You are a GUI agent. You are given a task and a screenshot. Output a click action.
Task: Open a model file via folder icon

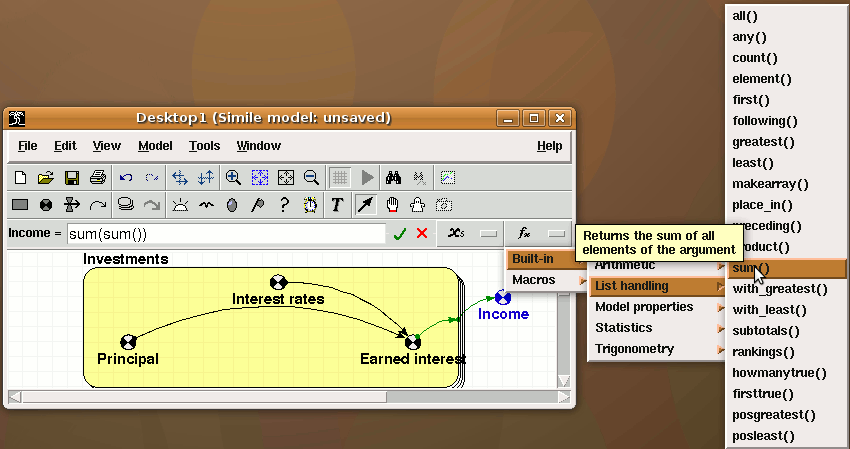46,177
